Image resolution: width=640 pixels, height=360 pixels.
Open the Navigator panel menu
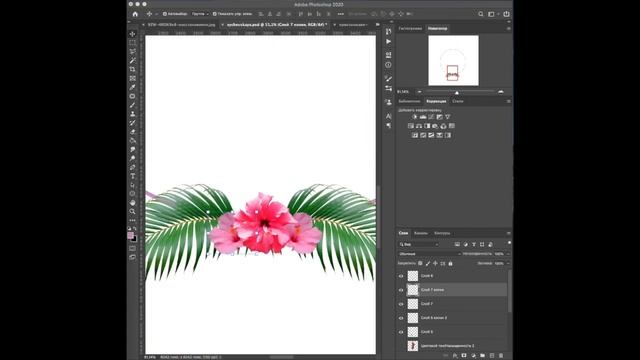pyautogui.click(x=509, y=29)
